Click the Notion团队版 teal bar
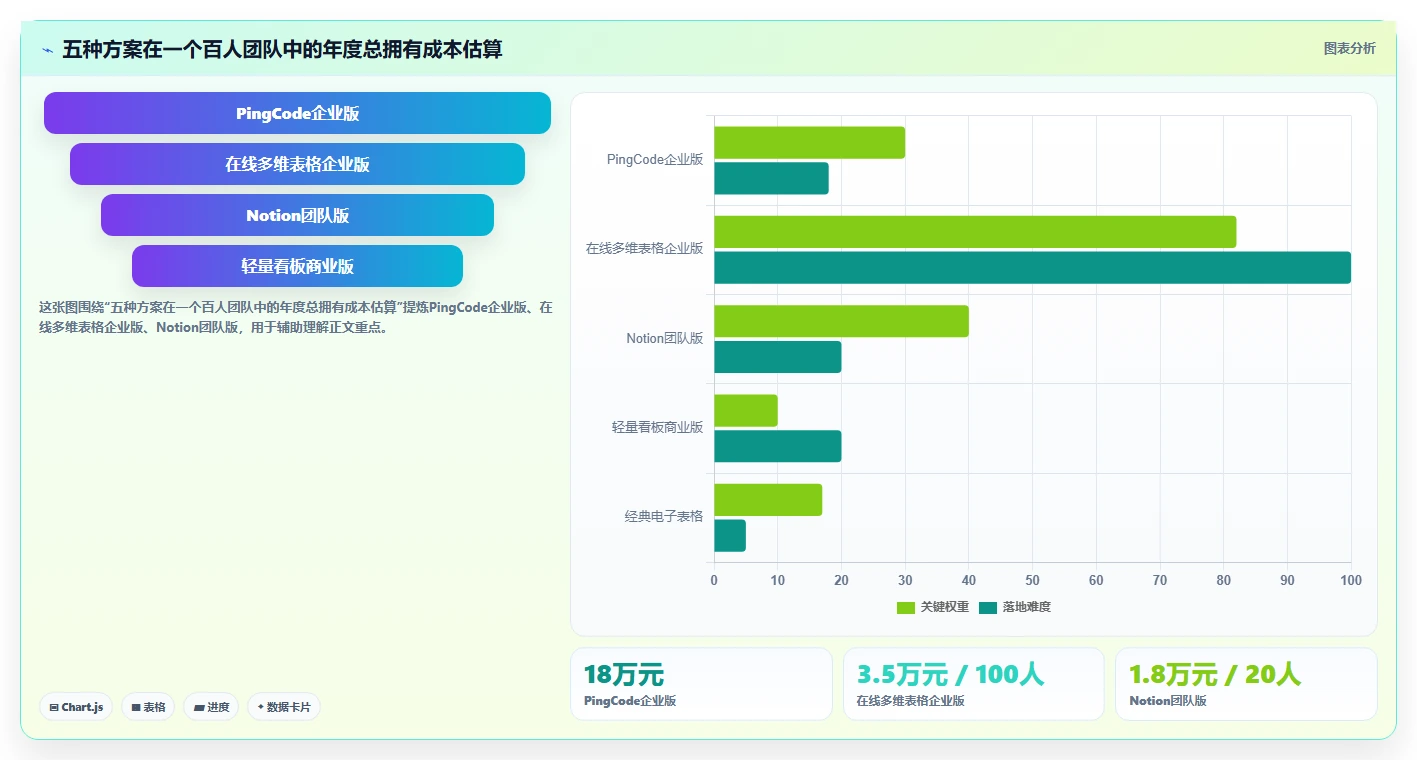Image resolution: width=1417 pixels, height=760 pixels. pos(777,357)
